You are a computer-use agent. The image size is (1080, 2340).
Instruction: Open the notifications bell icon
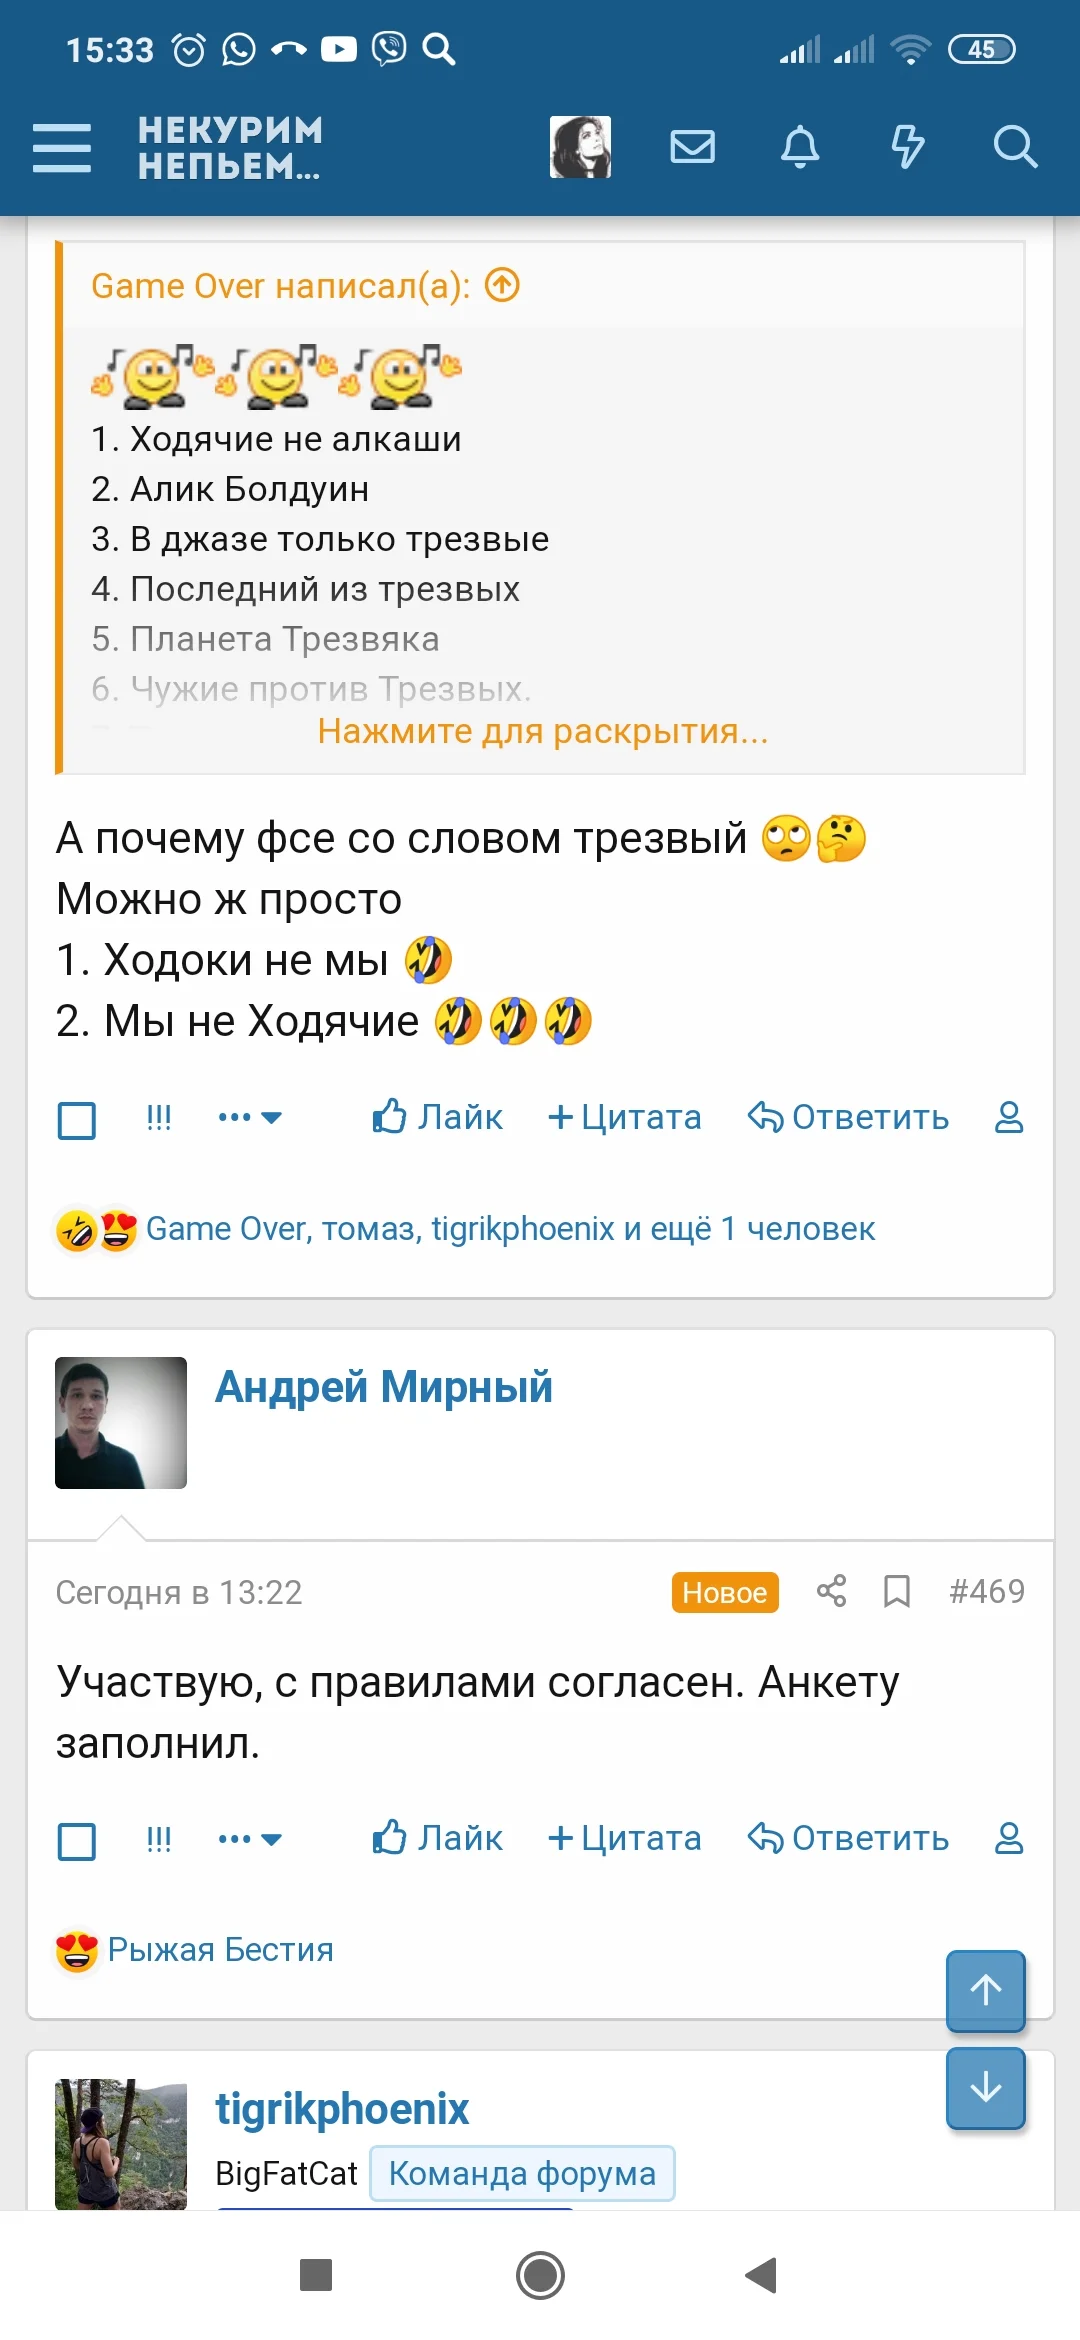tap(800, 147)
